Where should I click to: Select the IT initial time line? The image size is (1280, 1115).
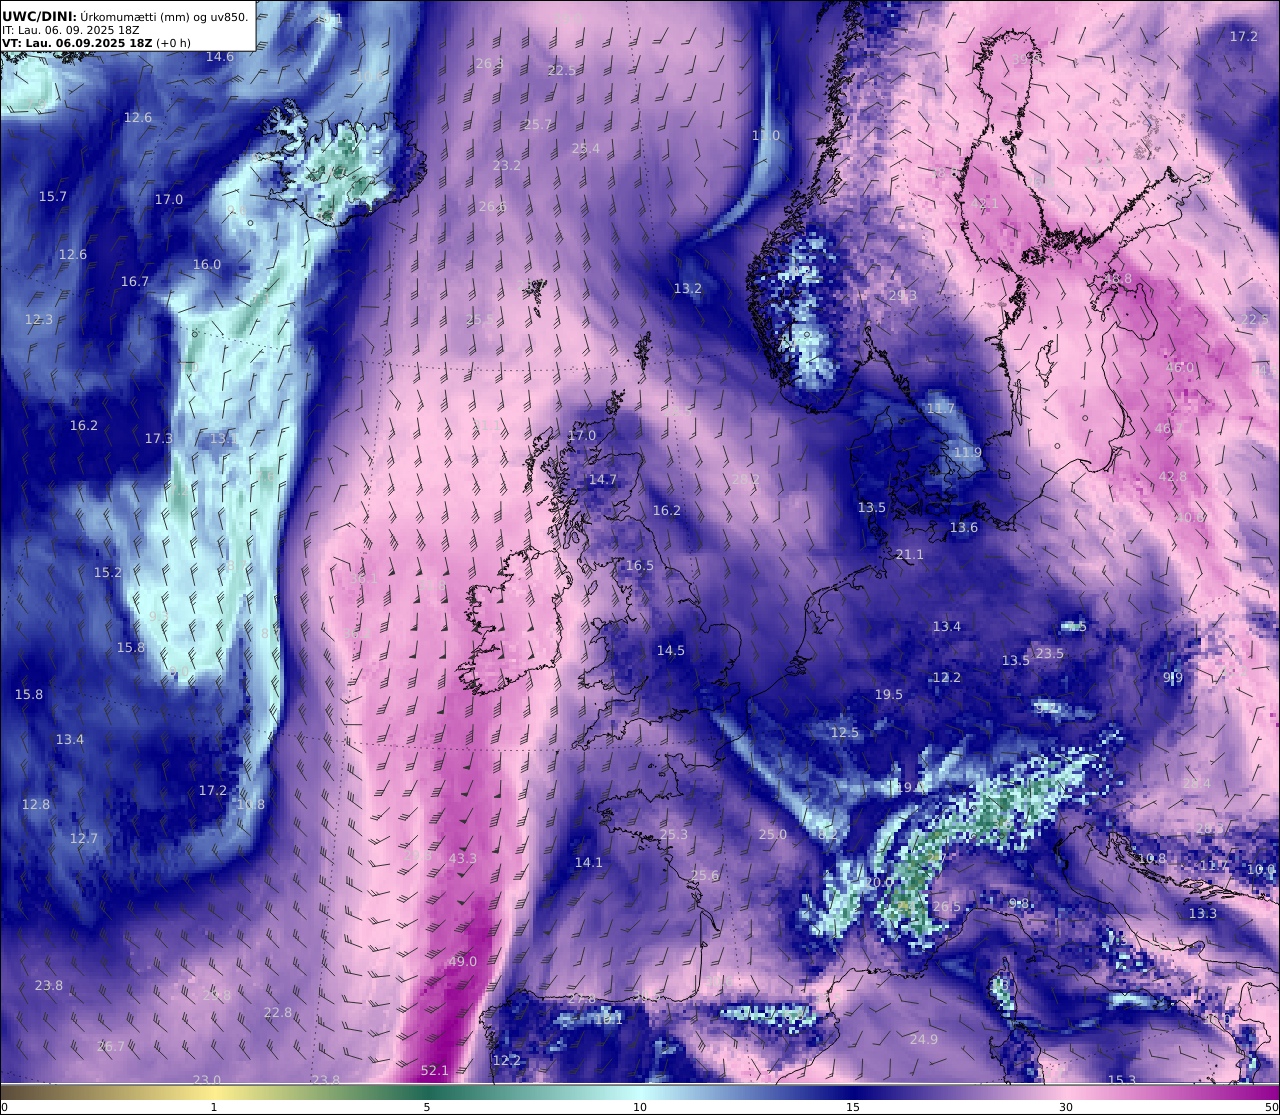tap(71, 30)
